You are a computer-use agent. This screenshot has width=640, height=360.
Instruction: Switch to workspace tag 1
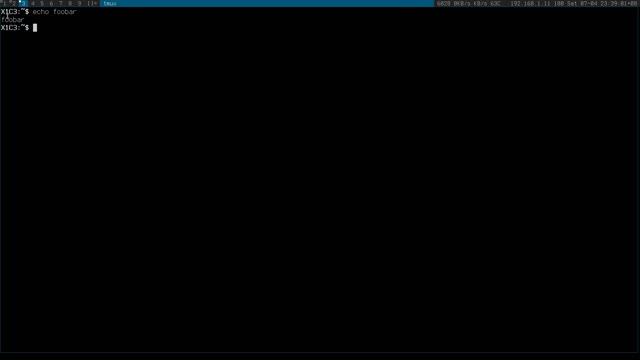[4, 3]
